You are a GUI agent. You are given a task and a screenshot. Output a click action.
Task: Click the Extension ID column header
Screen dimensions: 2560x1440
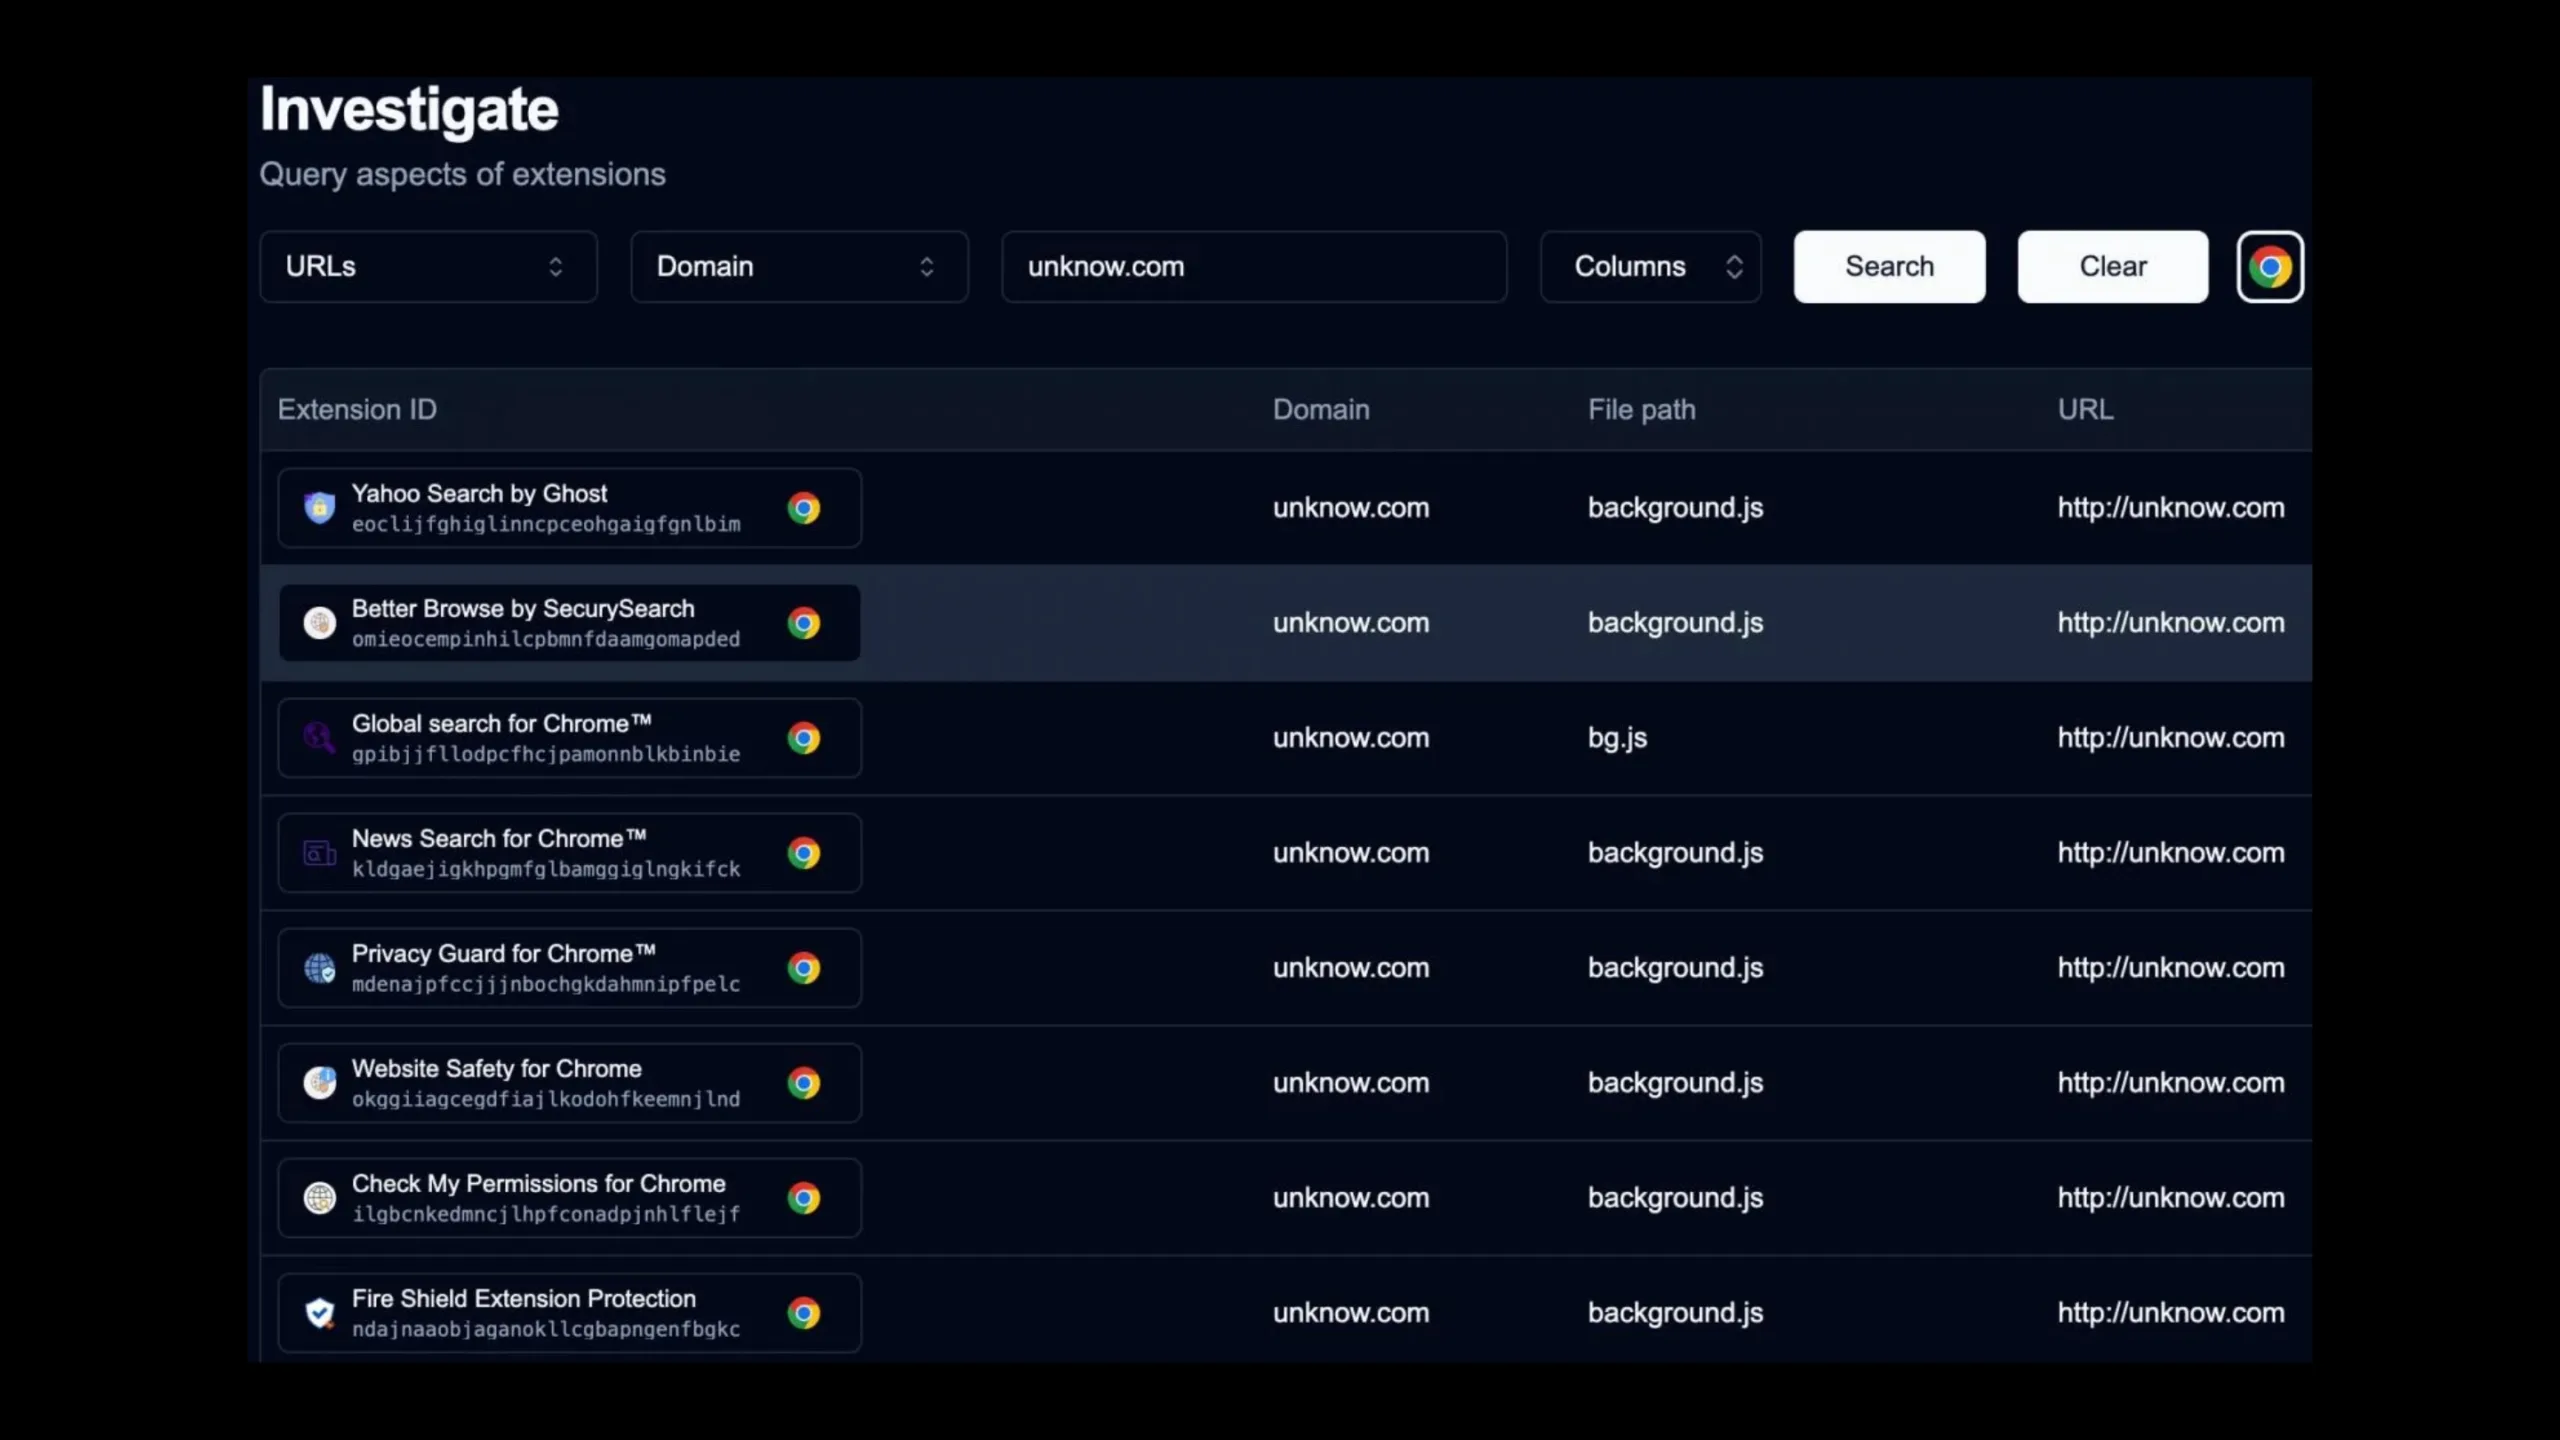coord(357,410)
